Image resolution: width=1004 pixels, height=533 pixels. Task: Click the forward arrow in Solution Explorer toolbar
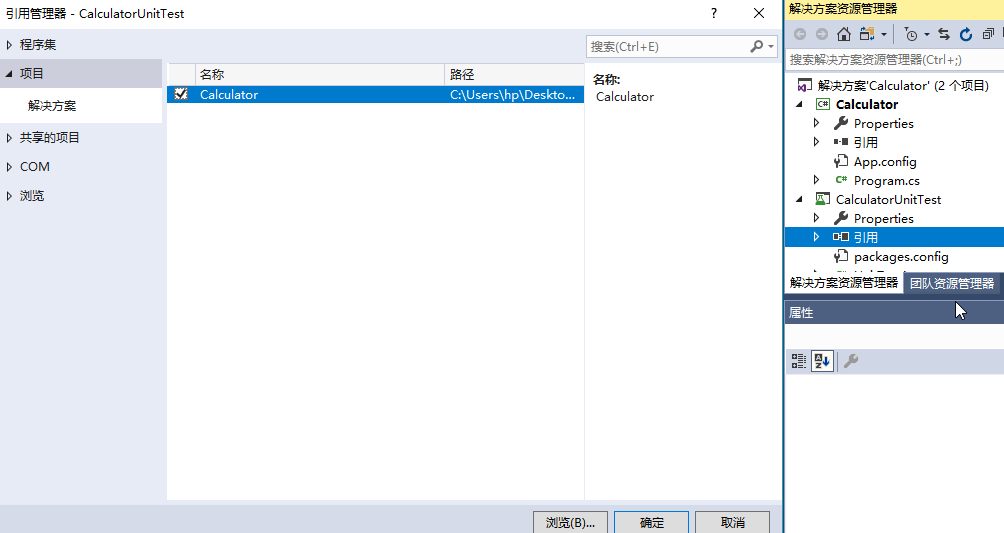tap(822, 34)
